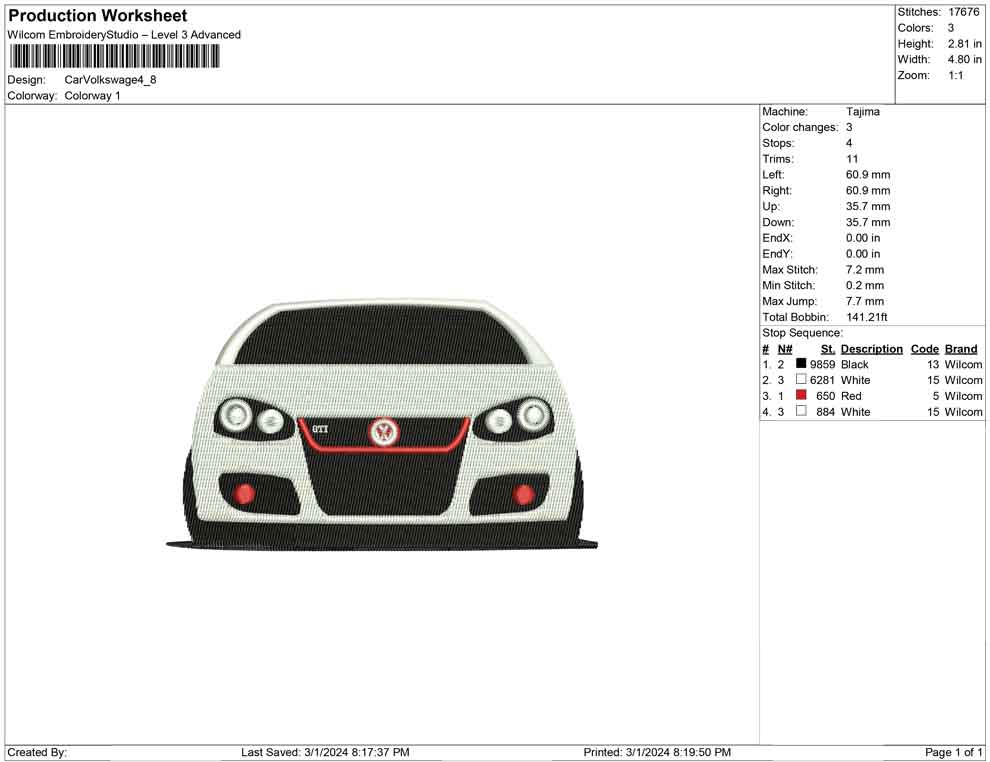Click the 'N#' column header

coord(785,349)
